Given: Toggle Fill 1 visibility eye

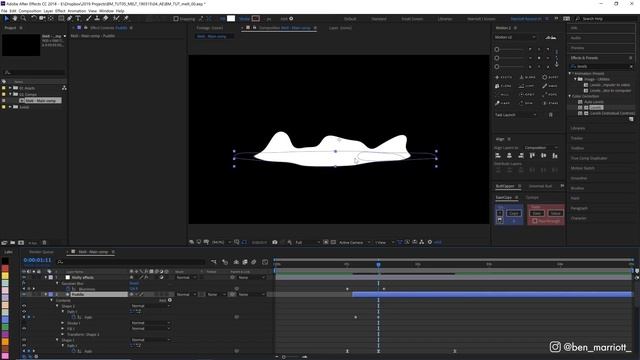Looking at the screenshot, I should (24, 329).
